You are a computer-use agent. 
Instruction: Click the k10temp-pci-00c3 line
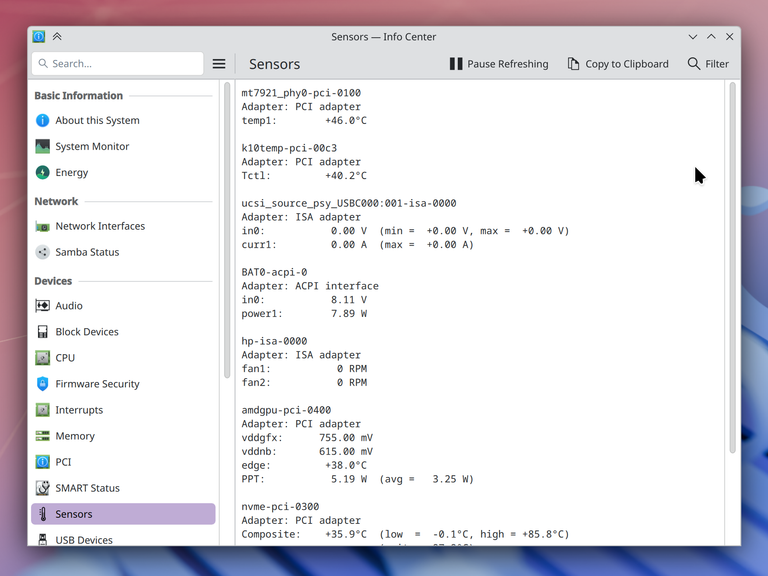tap(289, 148)
